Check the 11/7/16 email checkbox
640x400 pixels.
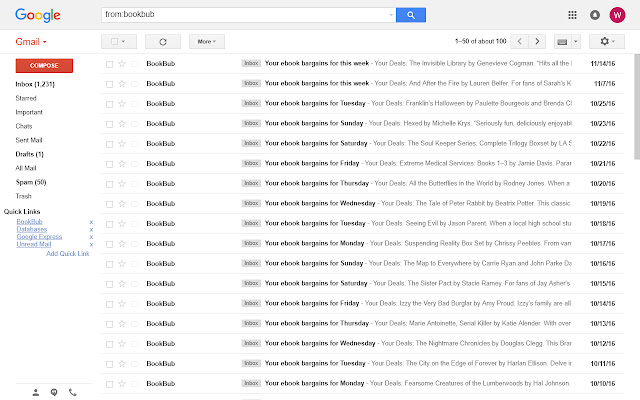[109, 84]
